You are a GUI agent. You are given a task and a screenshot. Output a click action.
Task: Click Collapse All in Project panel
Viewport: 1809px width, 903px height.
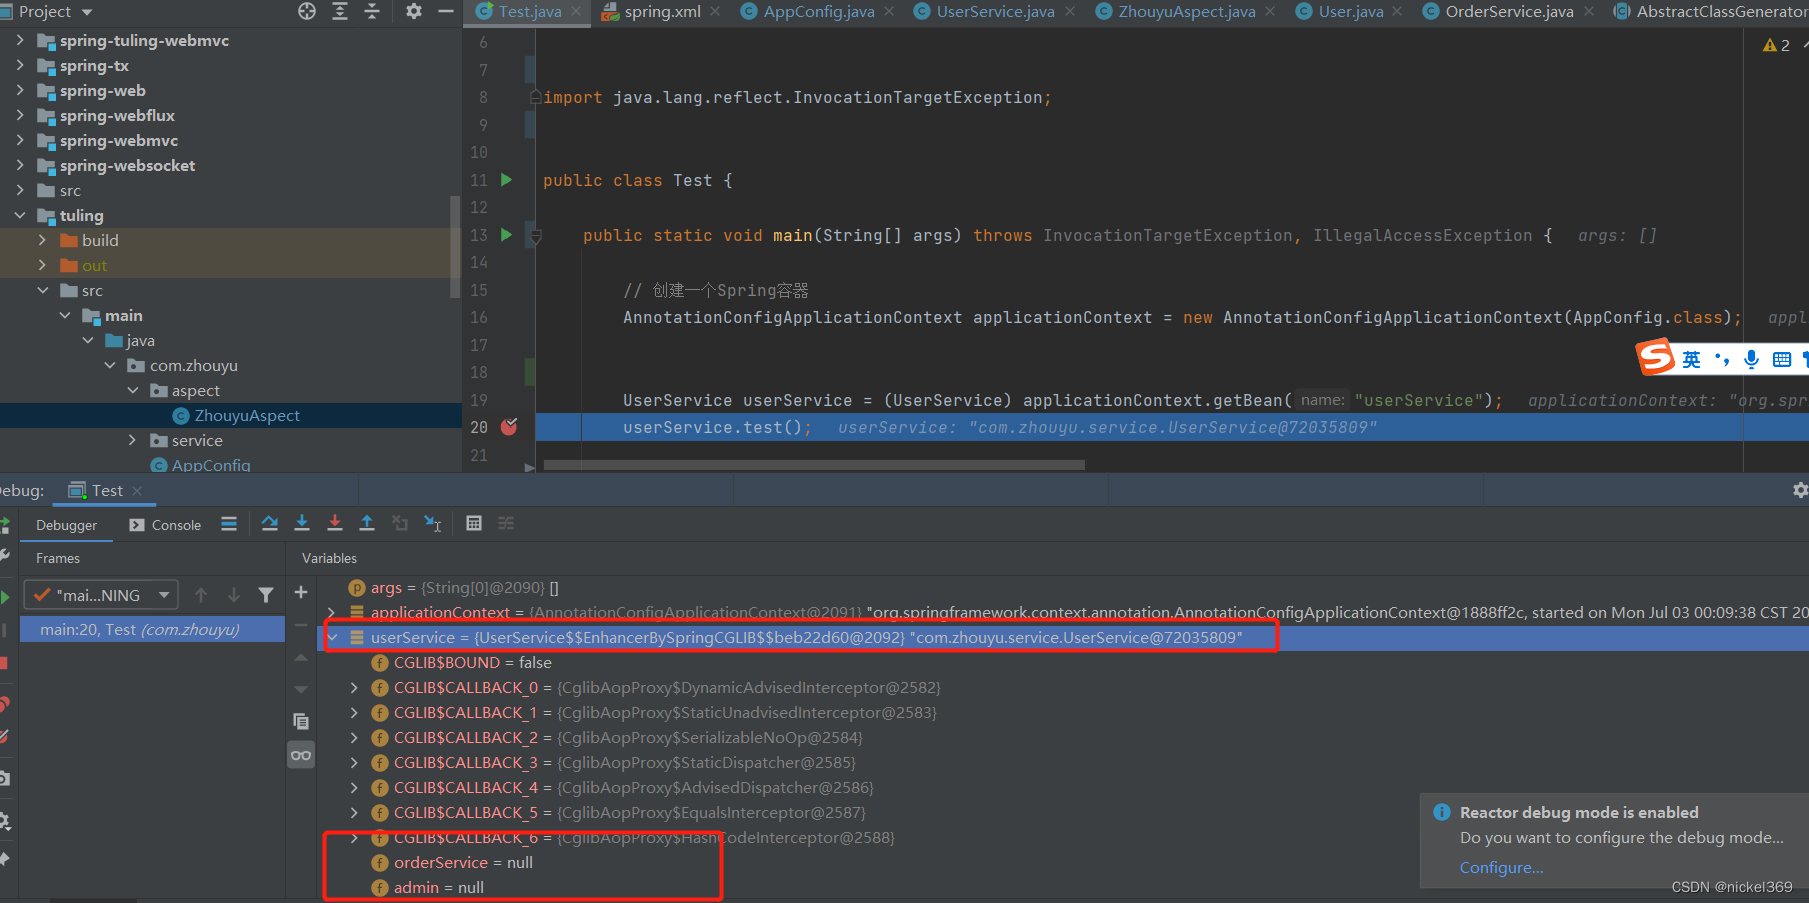372,11
